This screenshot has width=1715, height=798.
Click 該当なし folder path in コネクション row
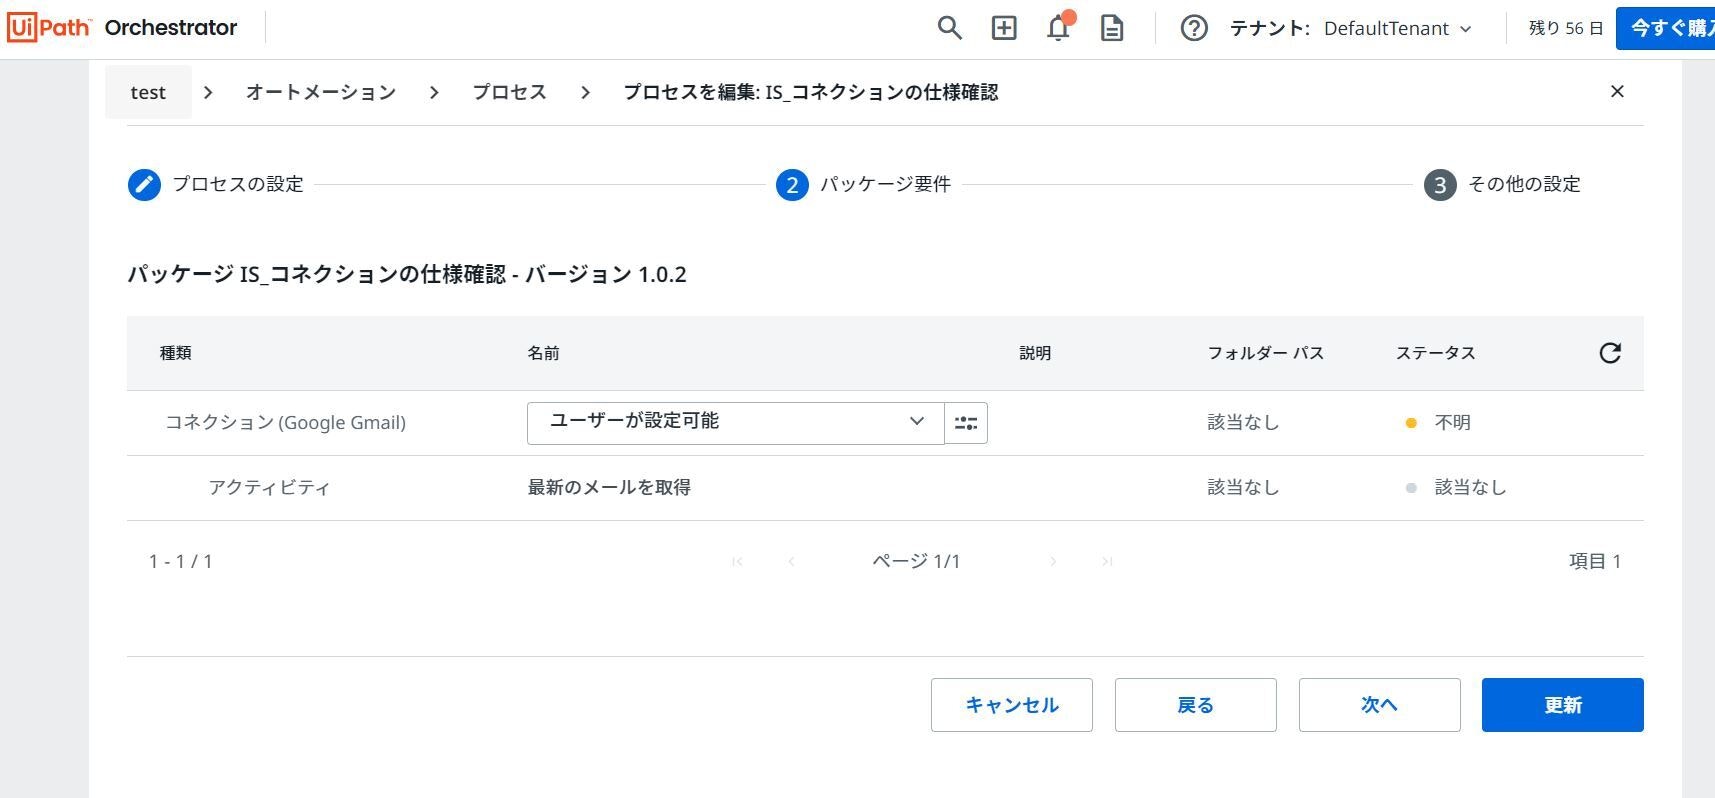[x=1243, y=423]
